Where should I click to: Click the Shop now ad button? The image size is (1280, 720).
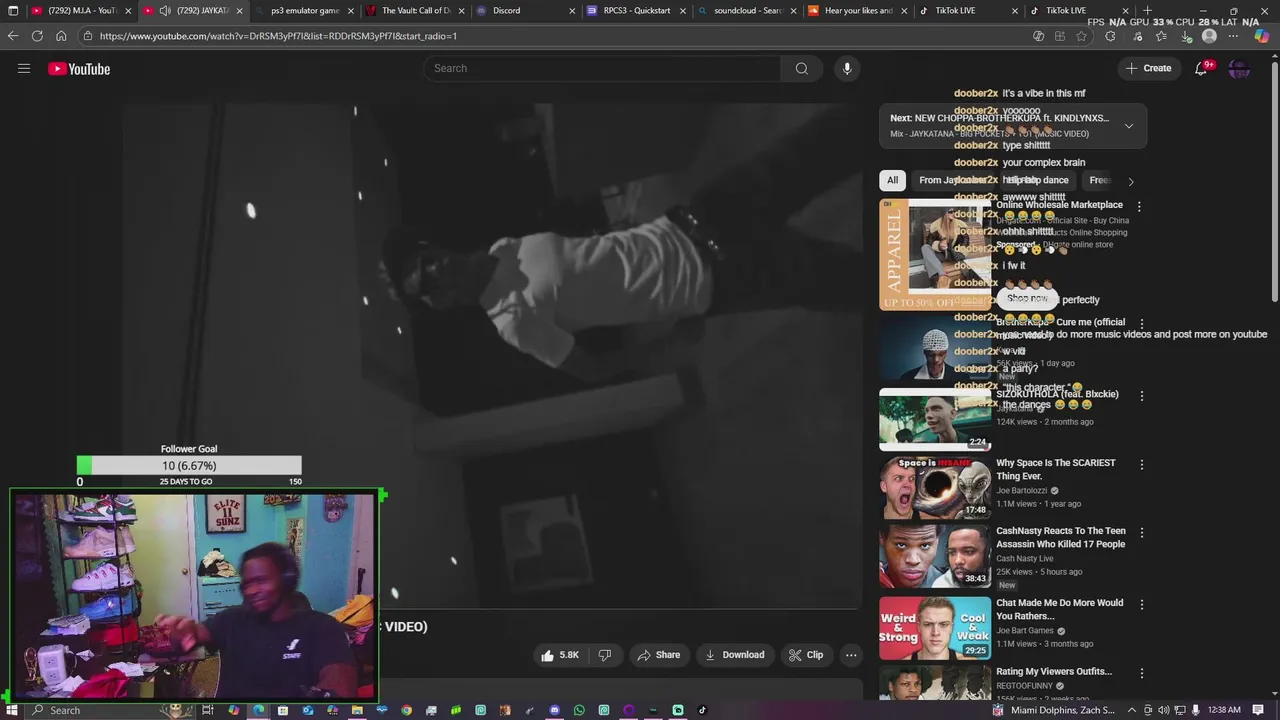click(1027, 298)
